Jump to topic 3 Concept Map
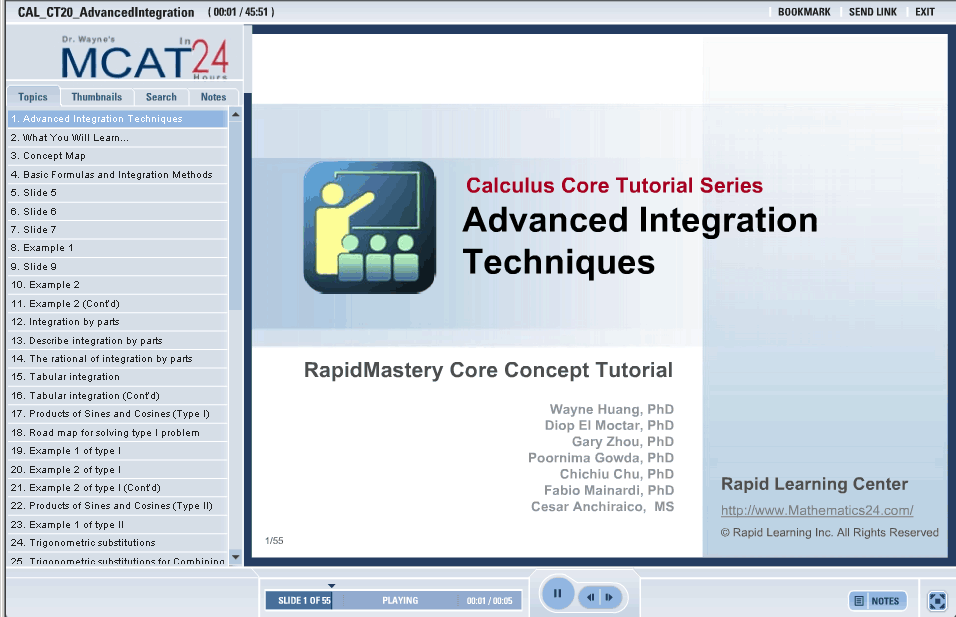The height and width of the screenshot is (617, 956). point(48,156)
